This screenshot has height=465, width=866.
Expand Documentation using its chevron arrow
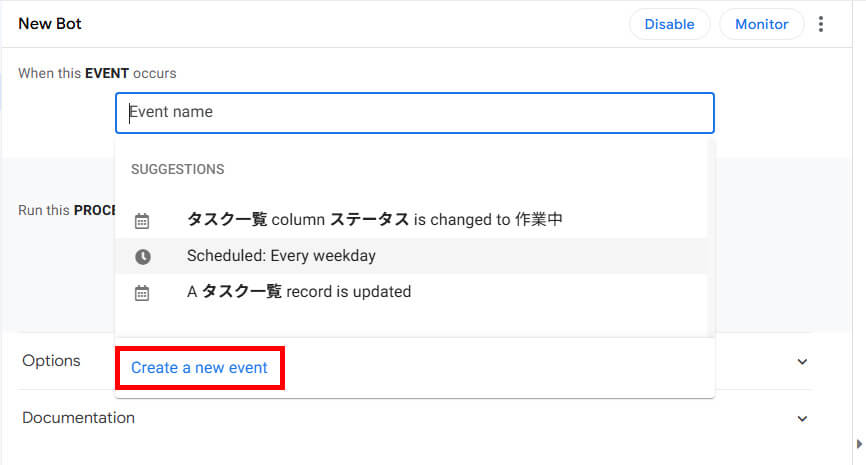[801, 419]
